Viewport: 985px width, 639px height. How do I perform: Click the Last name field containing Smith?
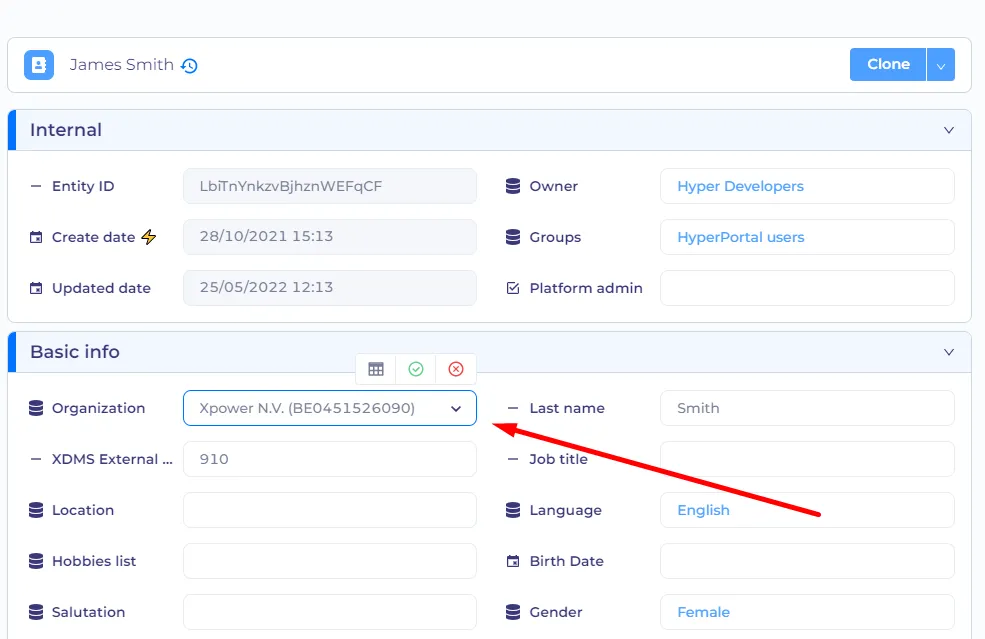(x=807, y=408)
